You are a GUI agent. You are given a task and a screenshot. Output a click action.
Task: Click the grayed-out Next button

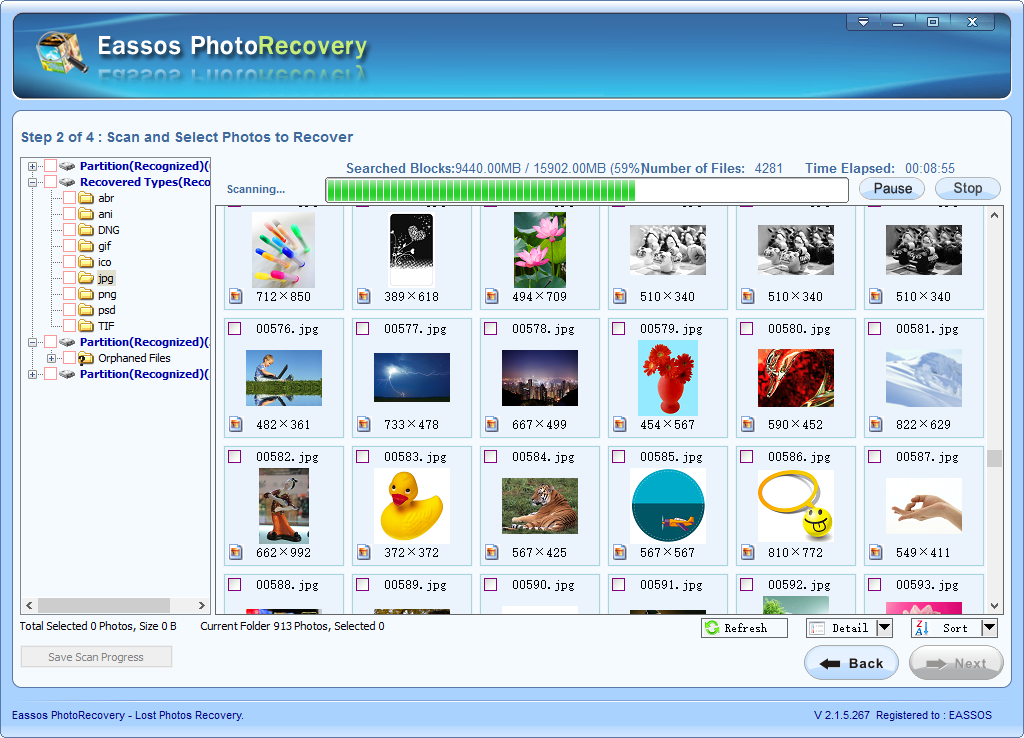tap(956, 663)
